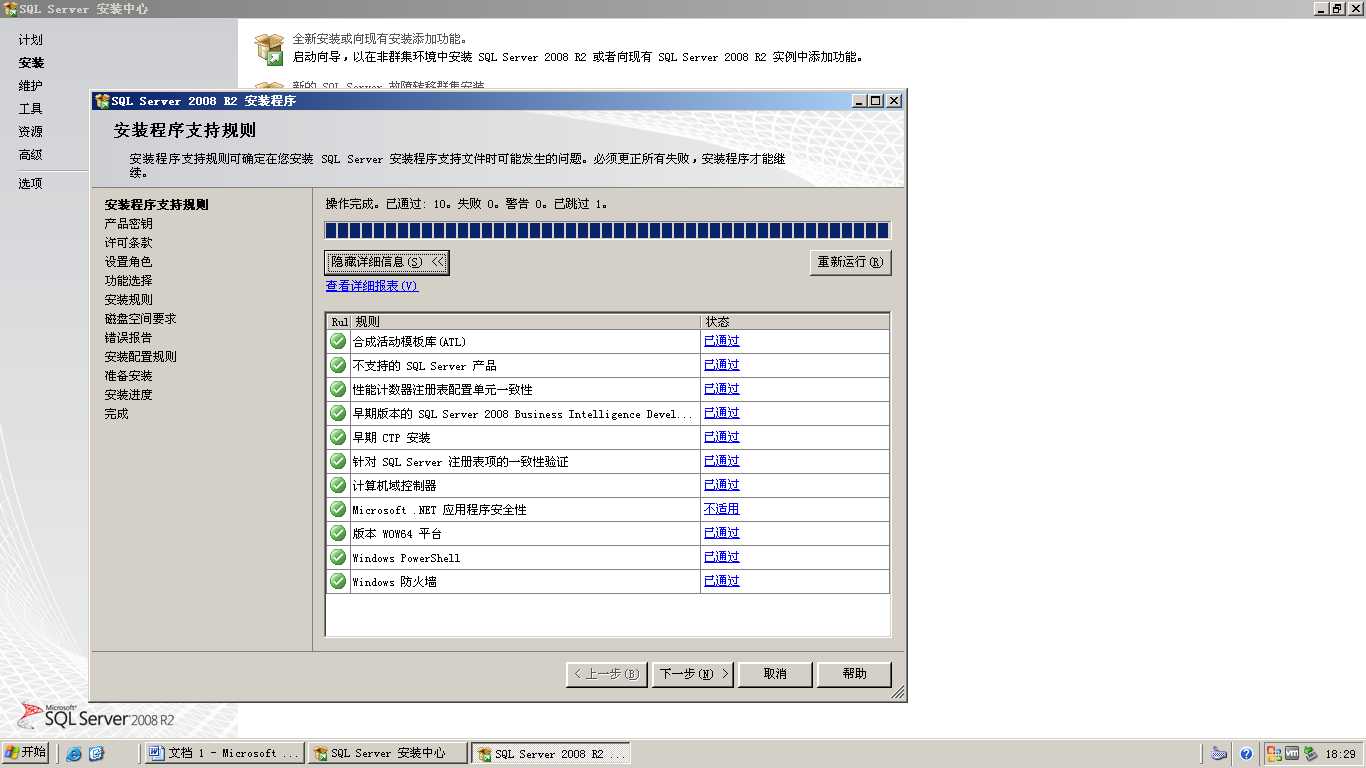This screenshot has height=768, width=1366.
Task: Switch to SQL Server 2008 R2 taskbar button
Action: click(551, 753)
